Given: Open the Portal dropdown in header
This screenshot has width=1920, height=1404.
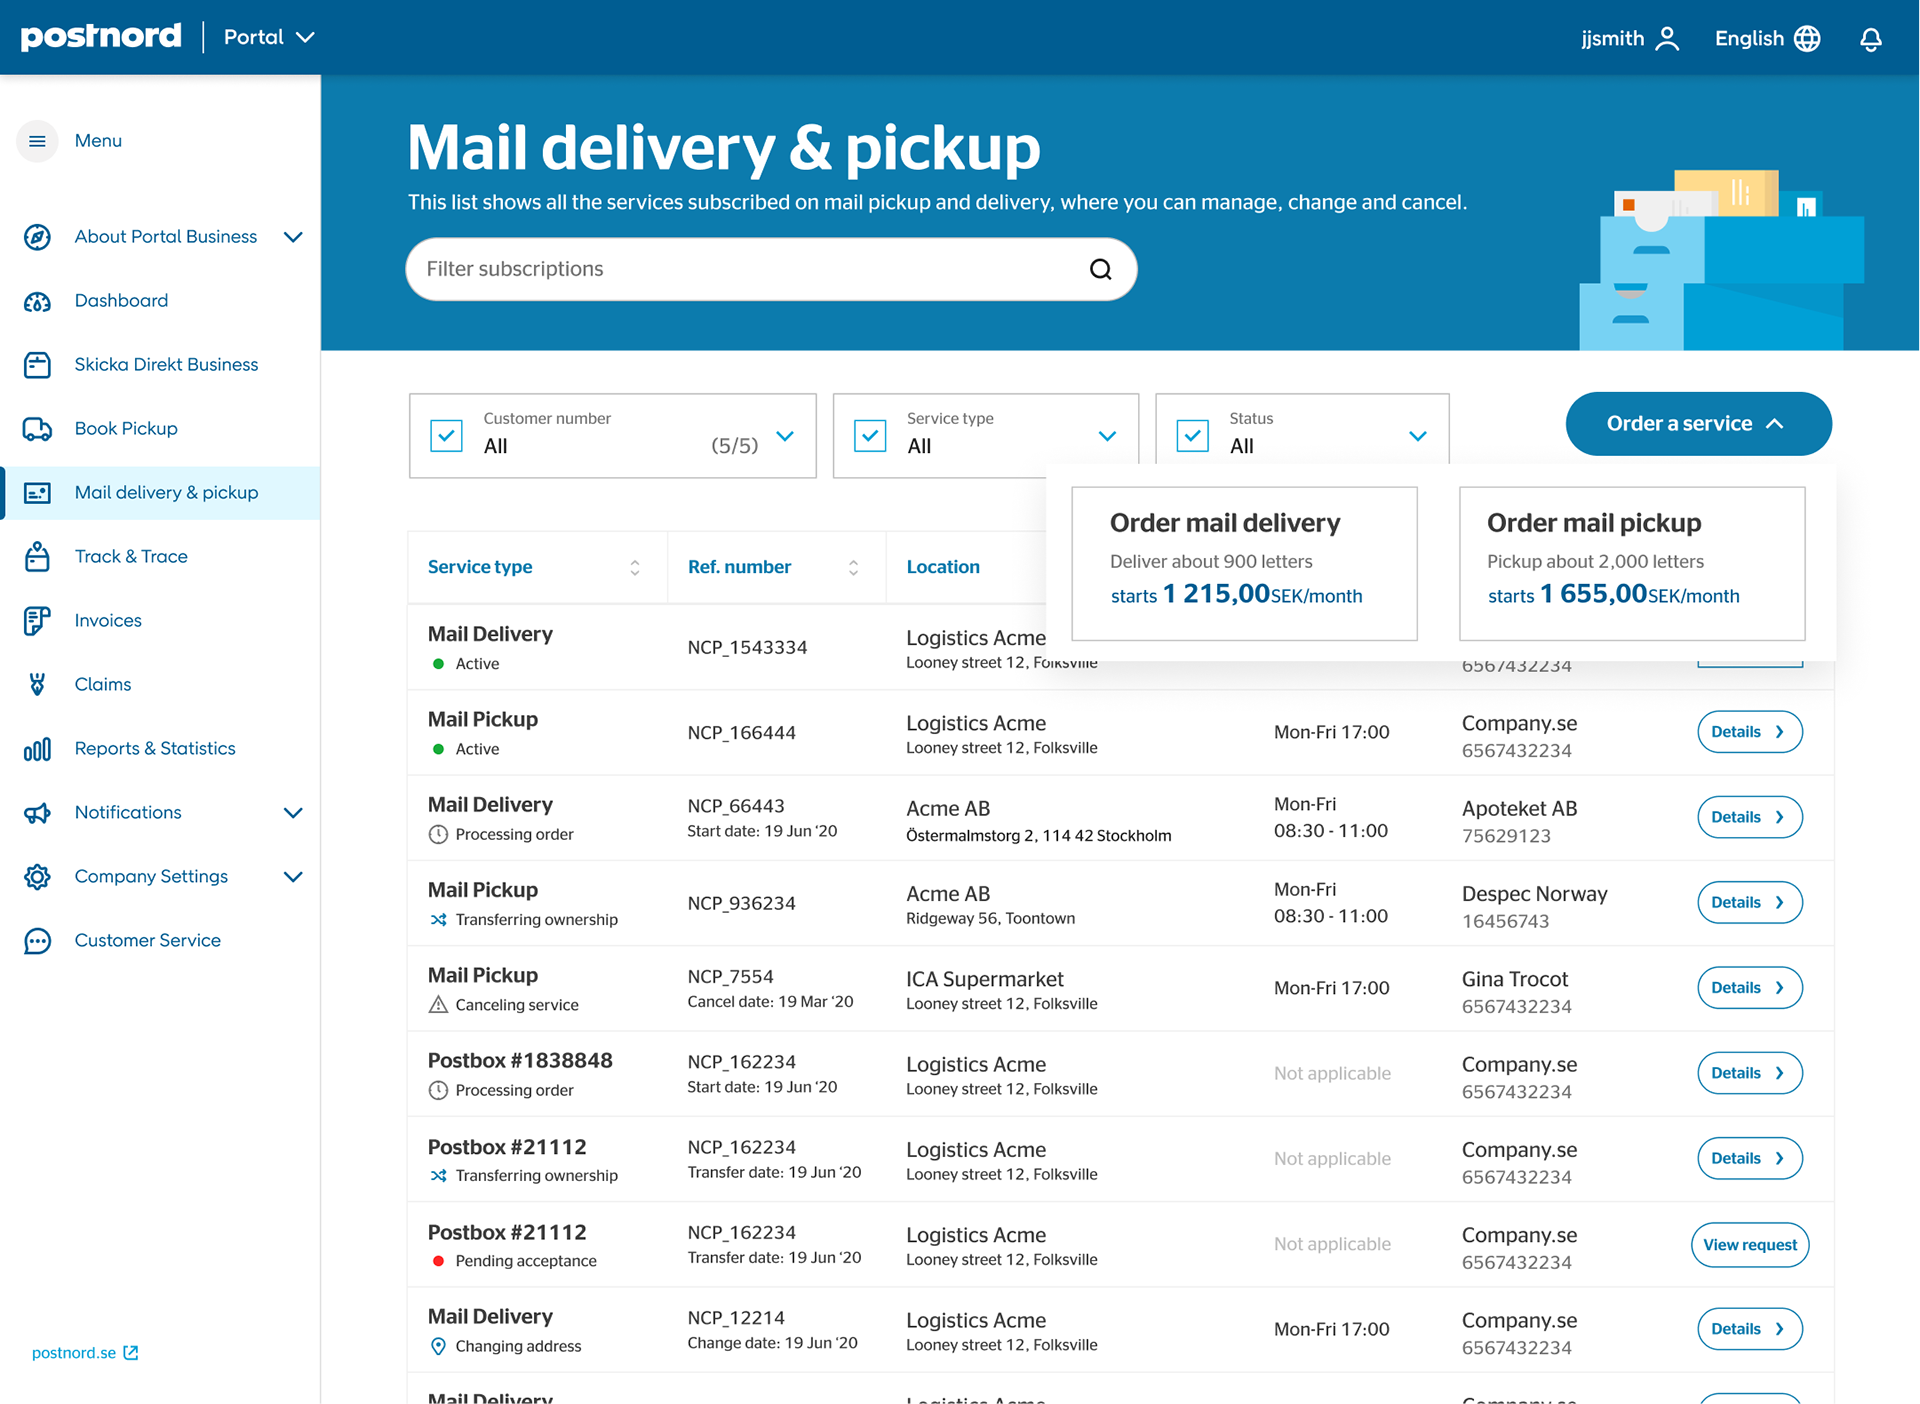Looking at the screenshot, I should (x=269, y=37).
